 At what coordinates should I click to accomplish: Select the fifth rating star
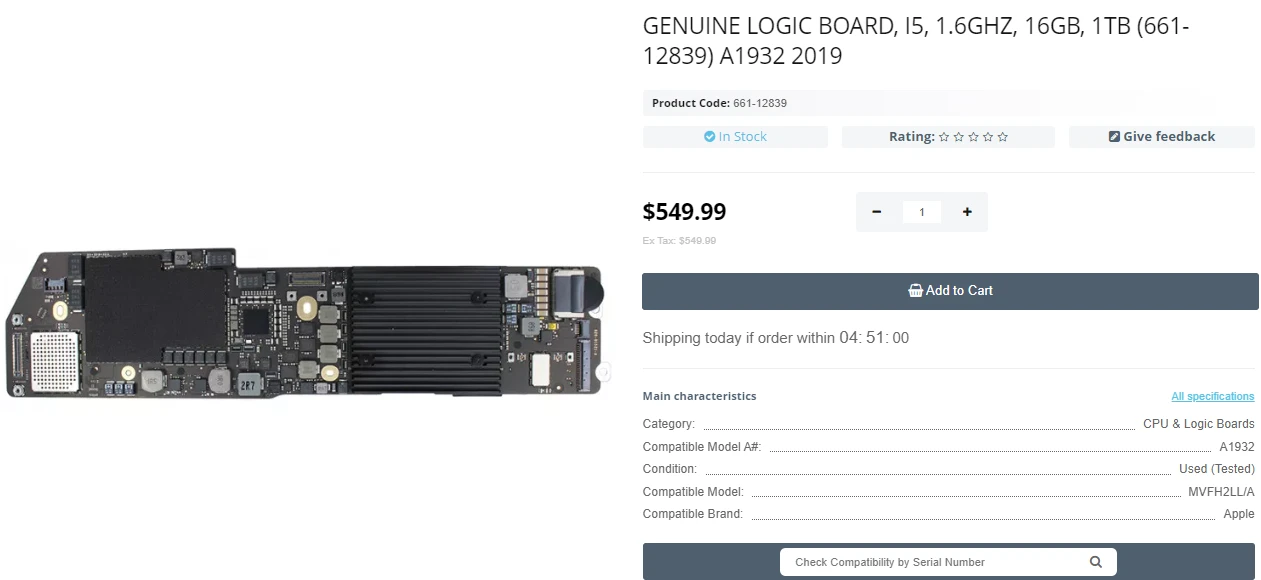pyautogui.click(x=1003, y=137)
